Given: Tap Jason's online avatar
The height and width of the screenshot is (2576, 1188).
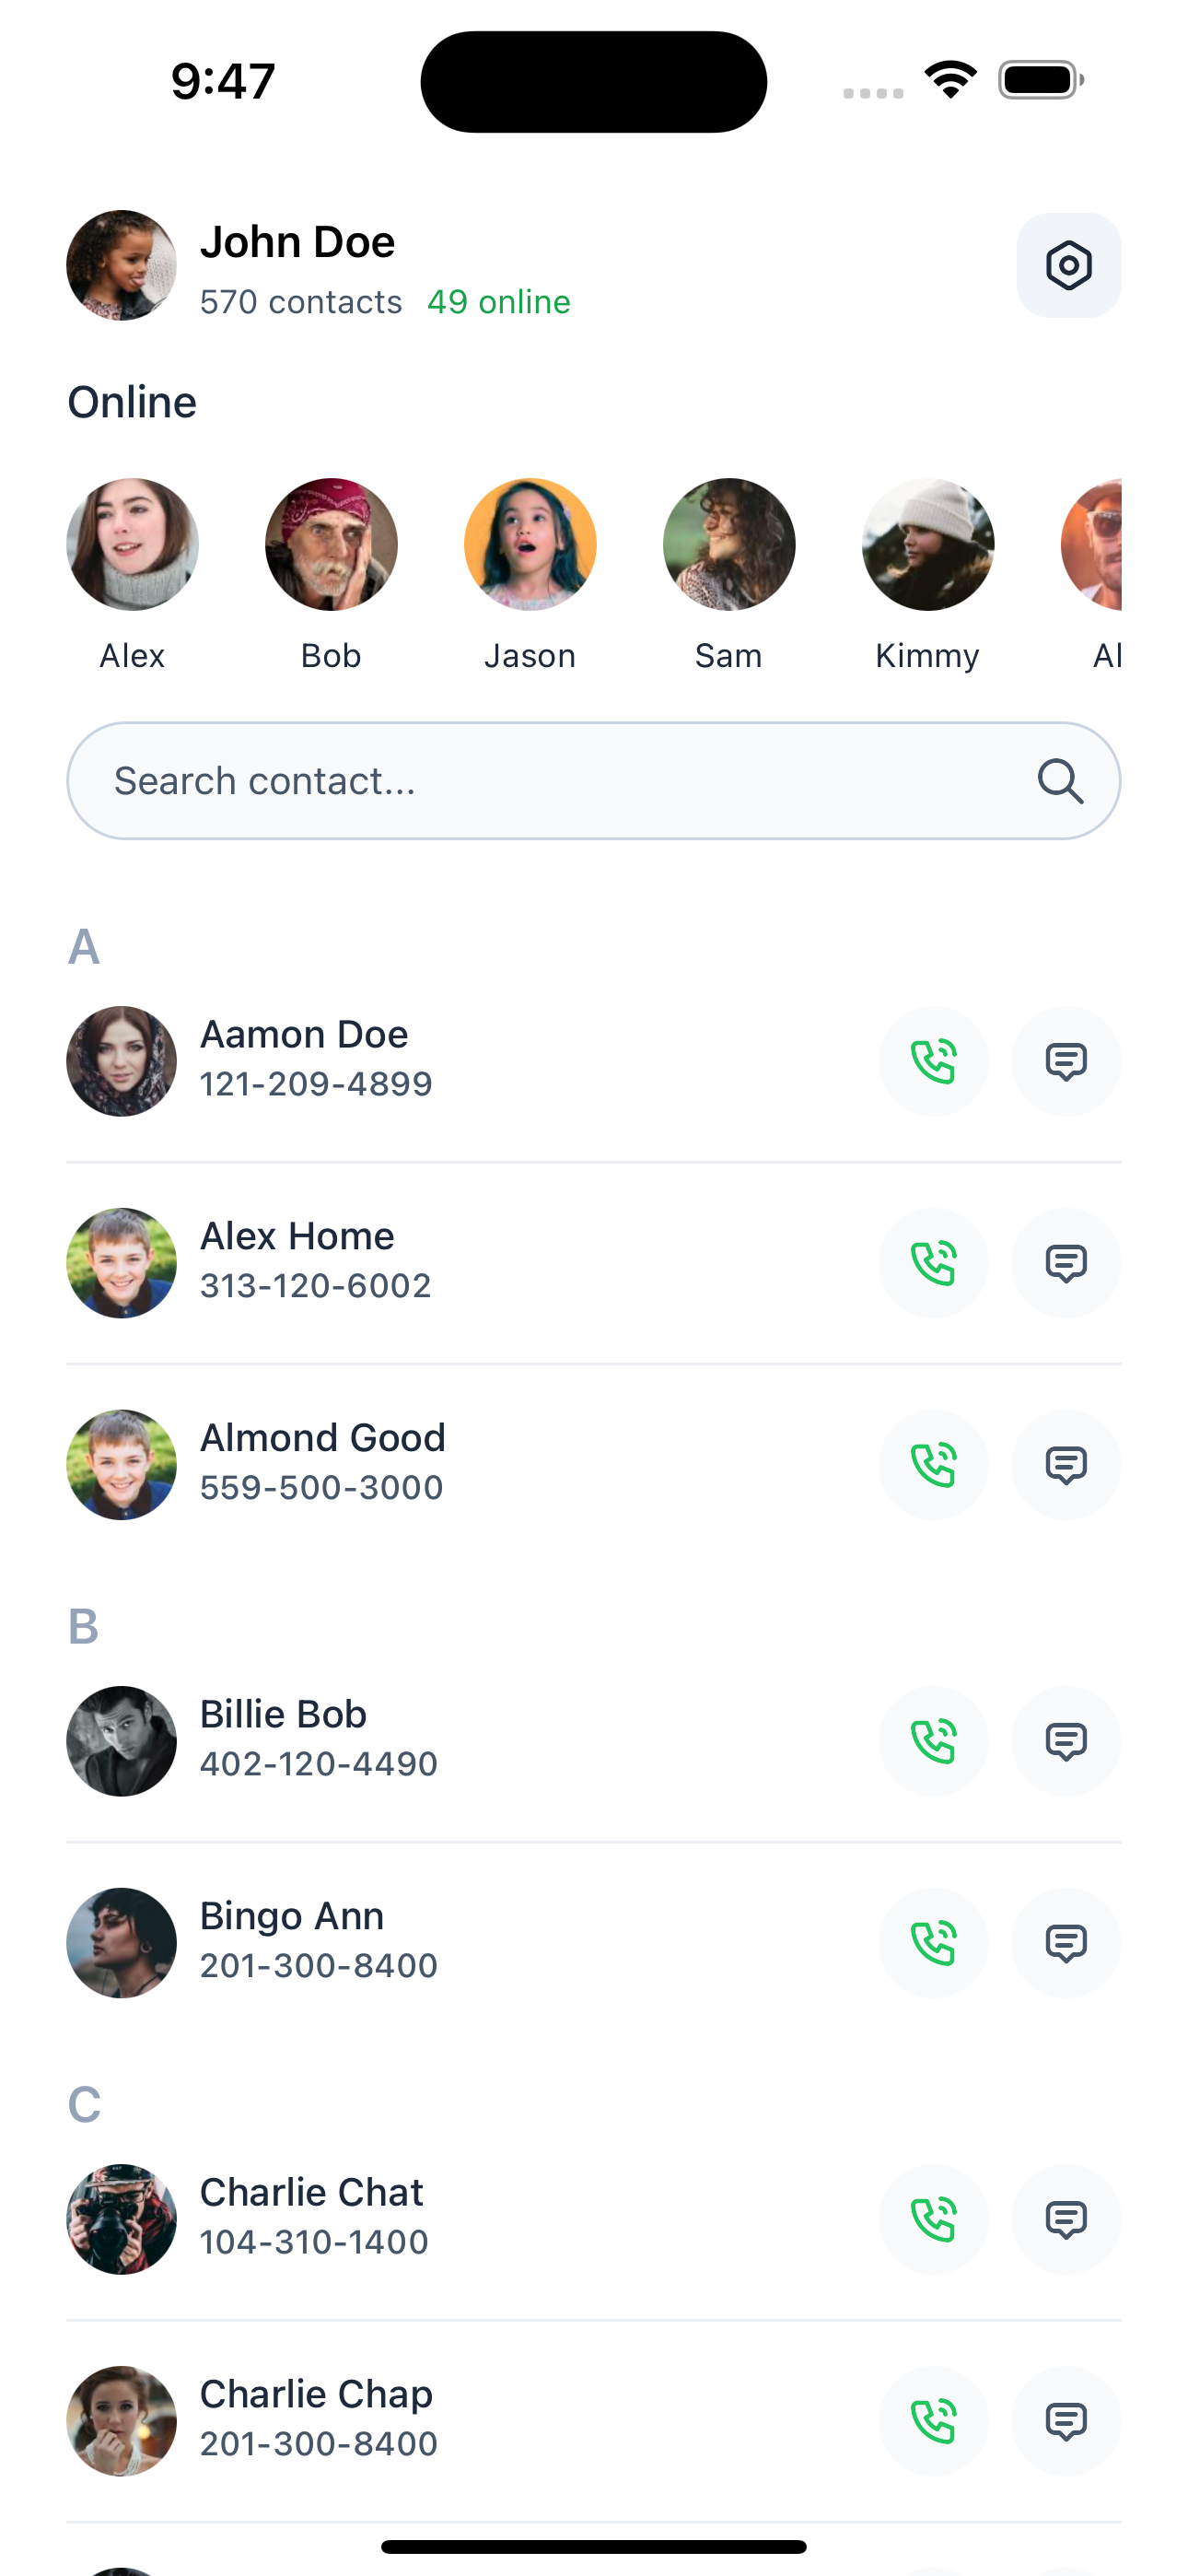Looking at the screenshot, I should pyautogui.click(x=530, y=545).
